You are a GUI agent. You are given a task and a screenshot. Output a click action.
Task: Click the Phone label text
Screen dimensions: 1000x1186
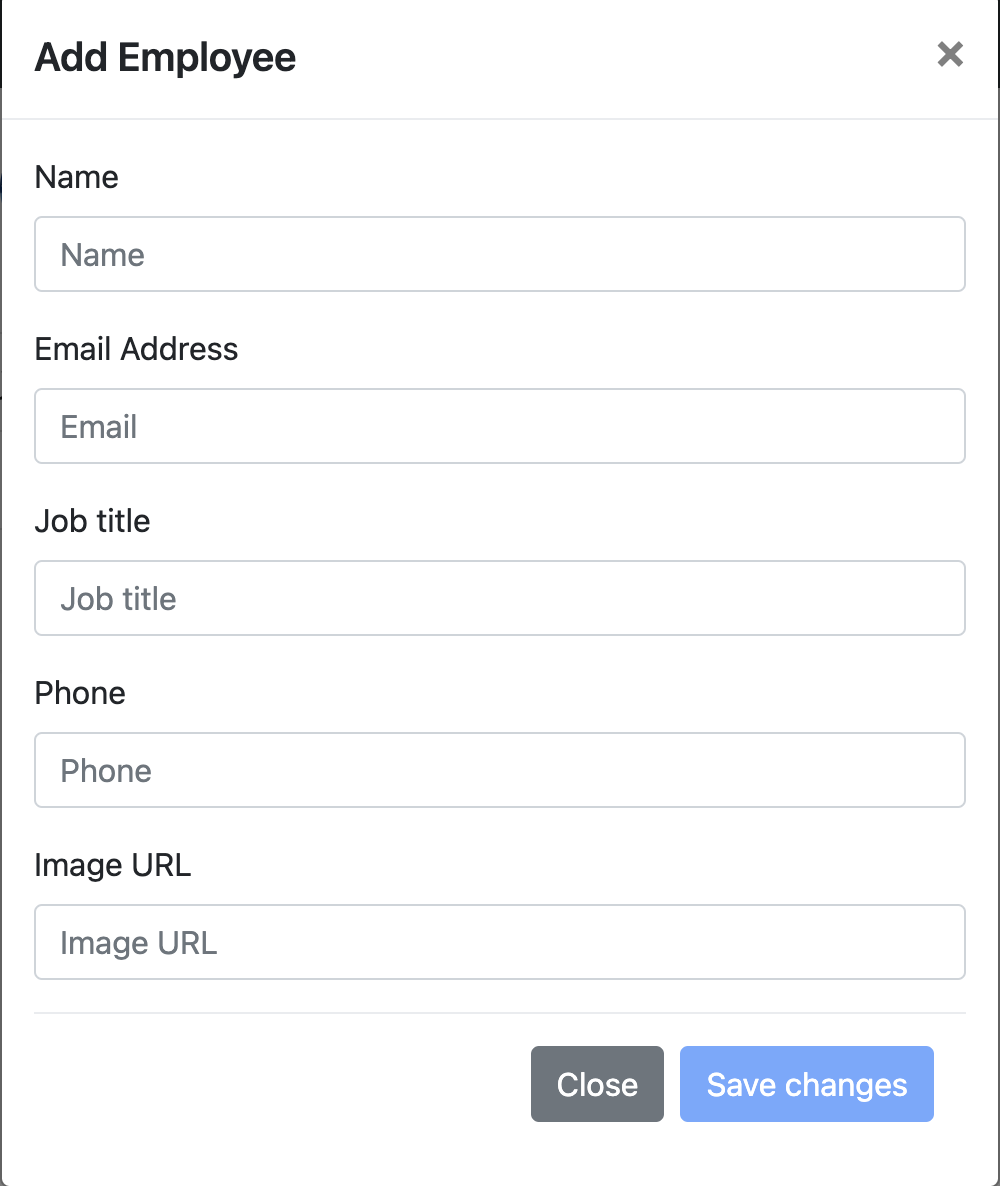point(80,693)
